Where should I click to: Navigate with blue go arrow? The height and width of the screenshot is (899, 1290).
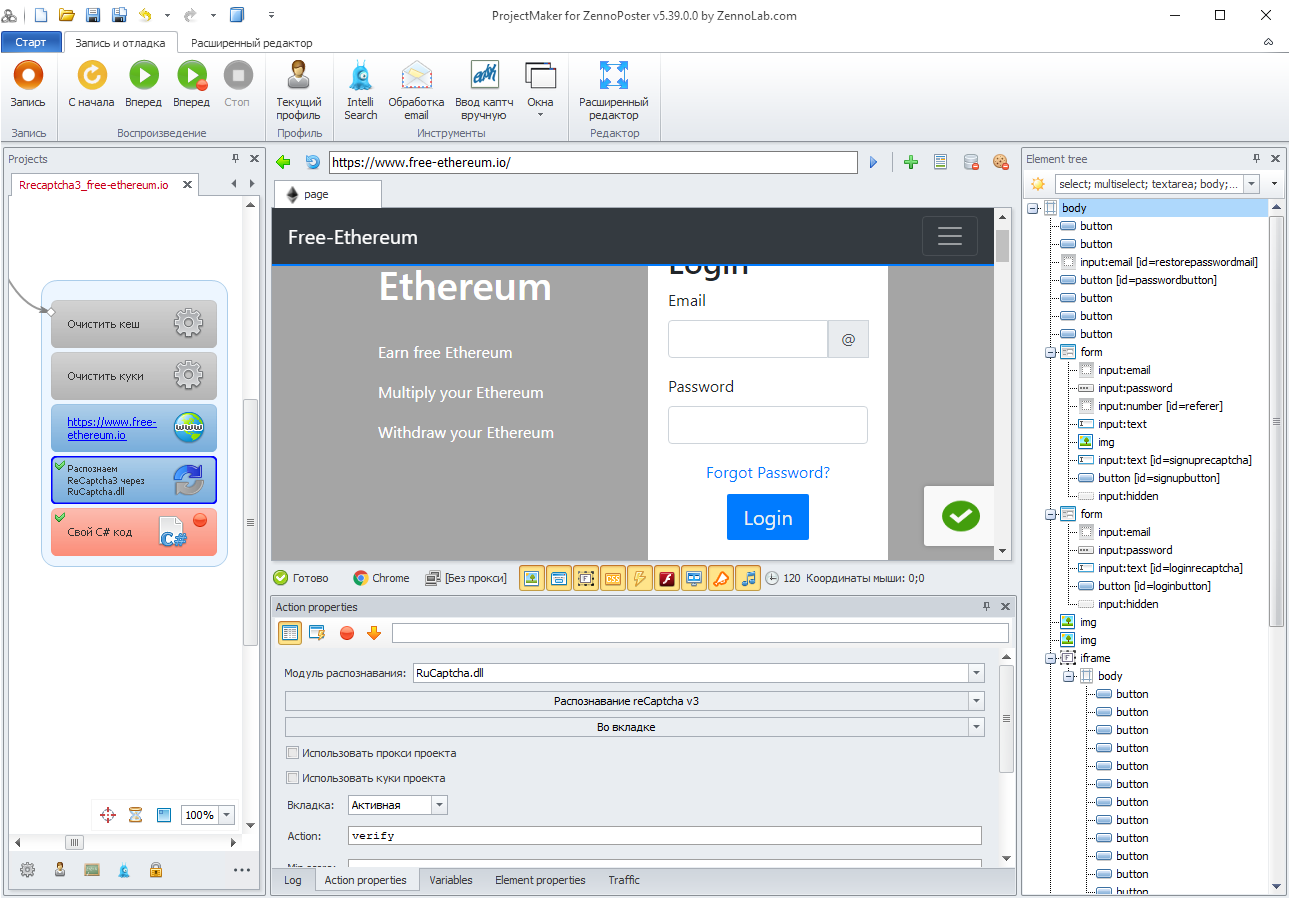coord(873,162)
